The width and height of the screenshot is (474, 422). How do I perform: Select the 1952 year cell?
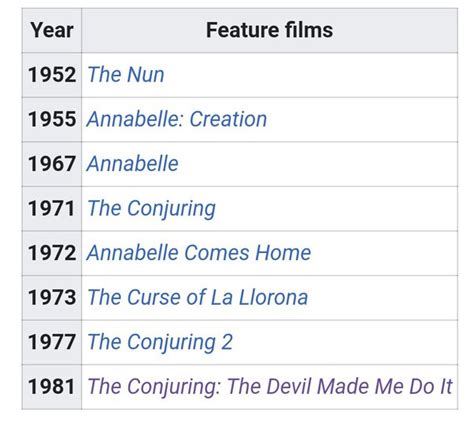[52, 75]
